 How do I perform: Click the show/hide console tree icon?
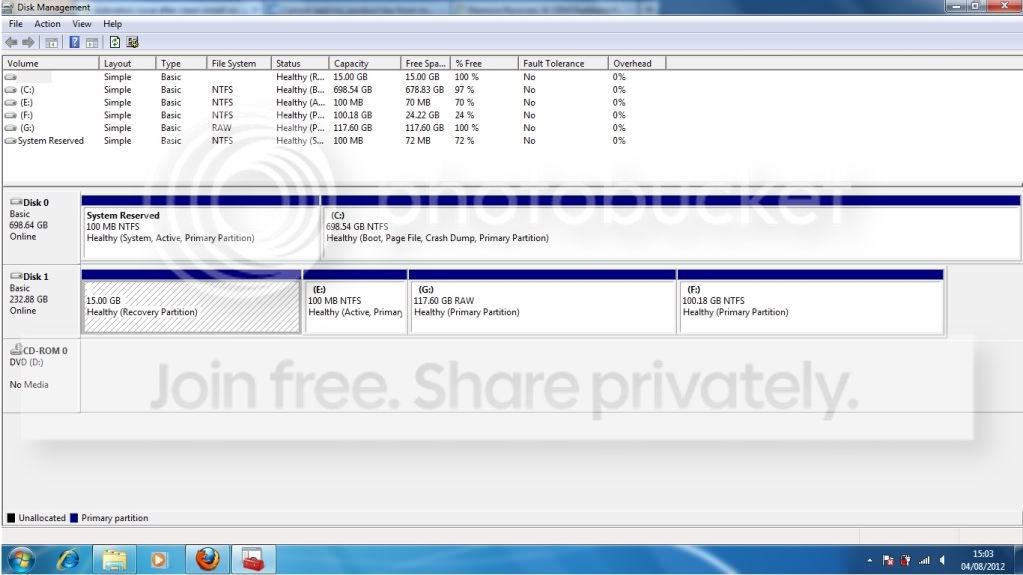click(x=52, y=42)
